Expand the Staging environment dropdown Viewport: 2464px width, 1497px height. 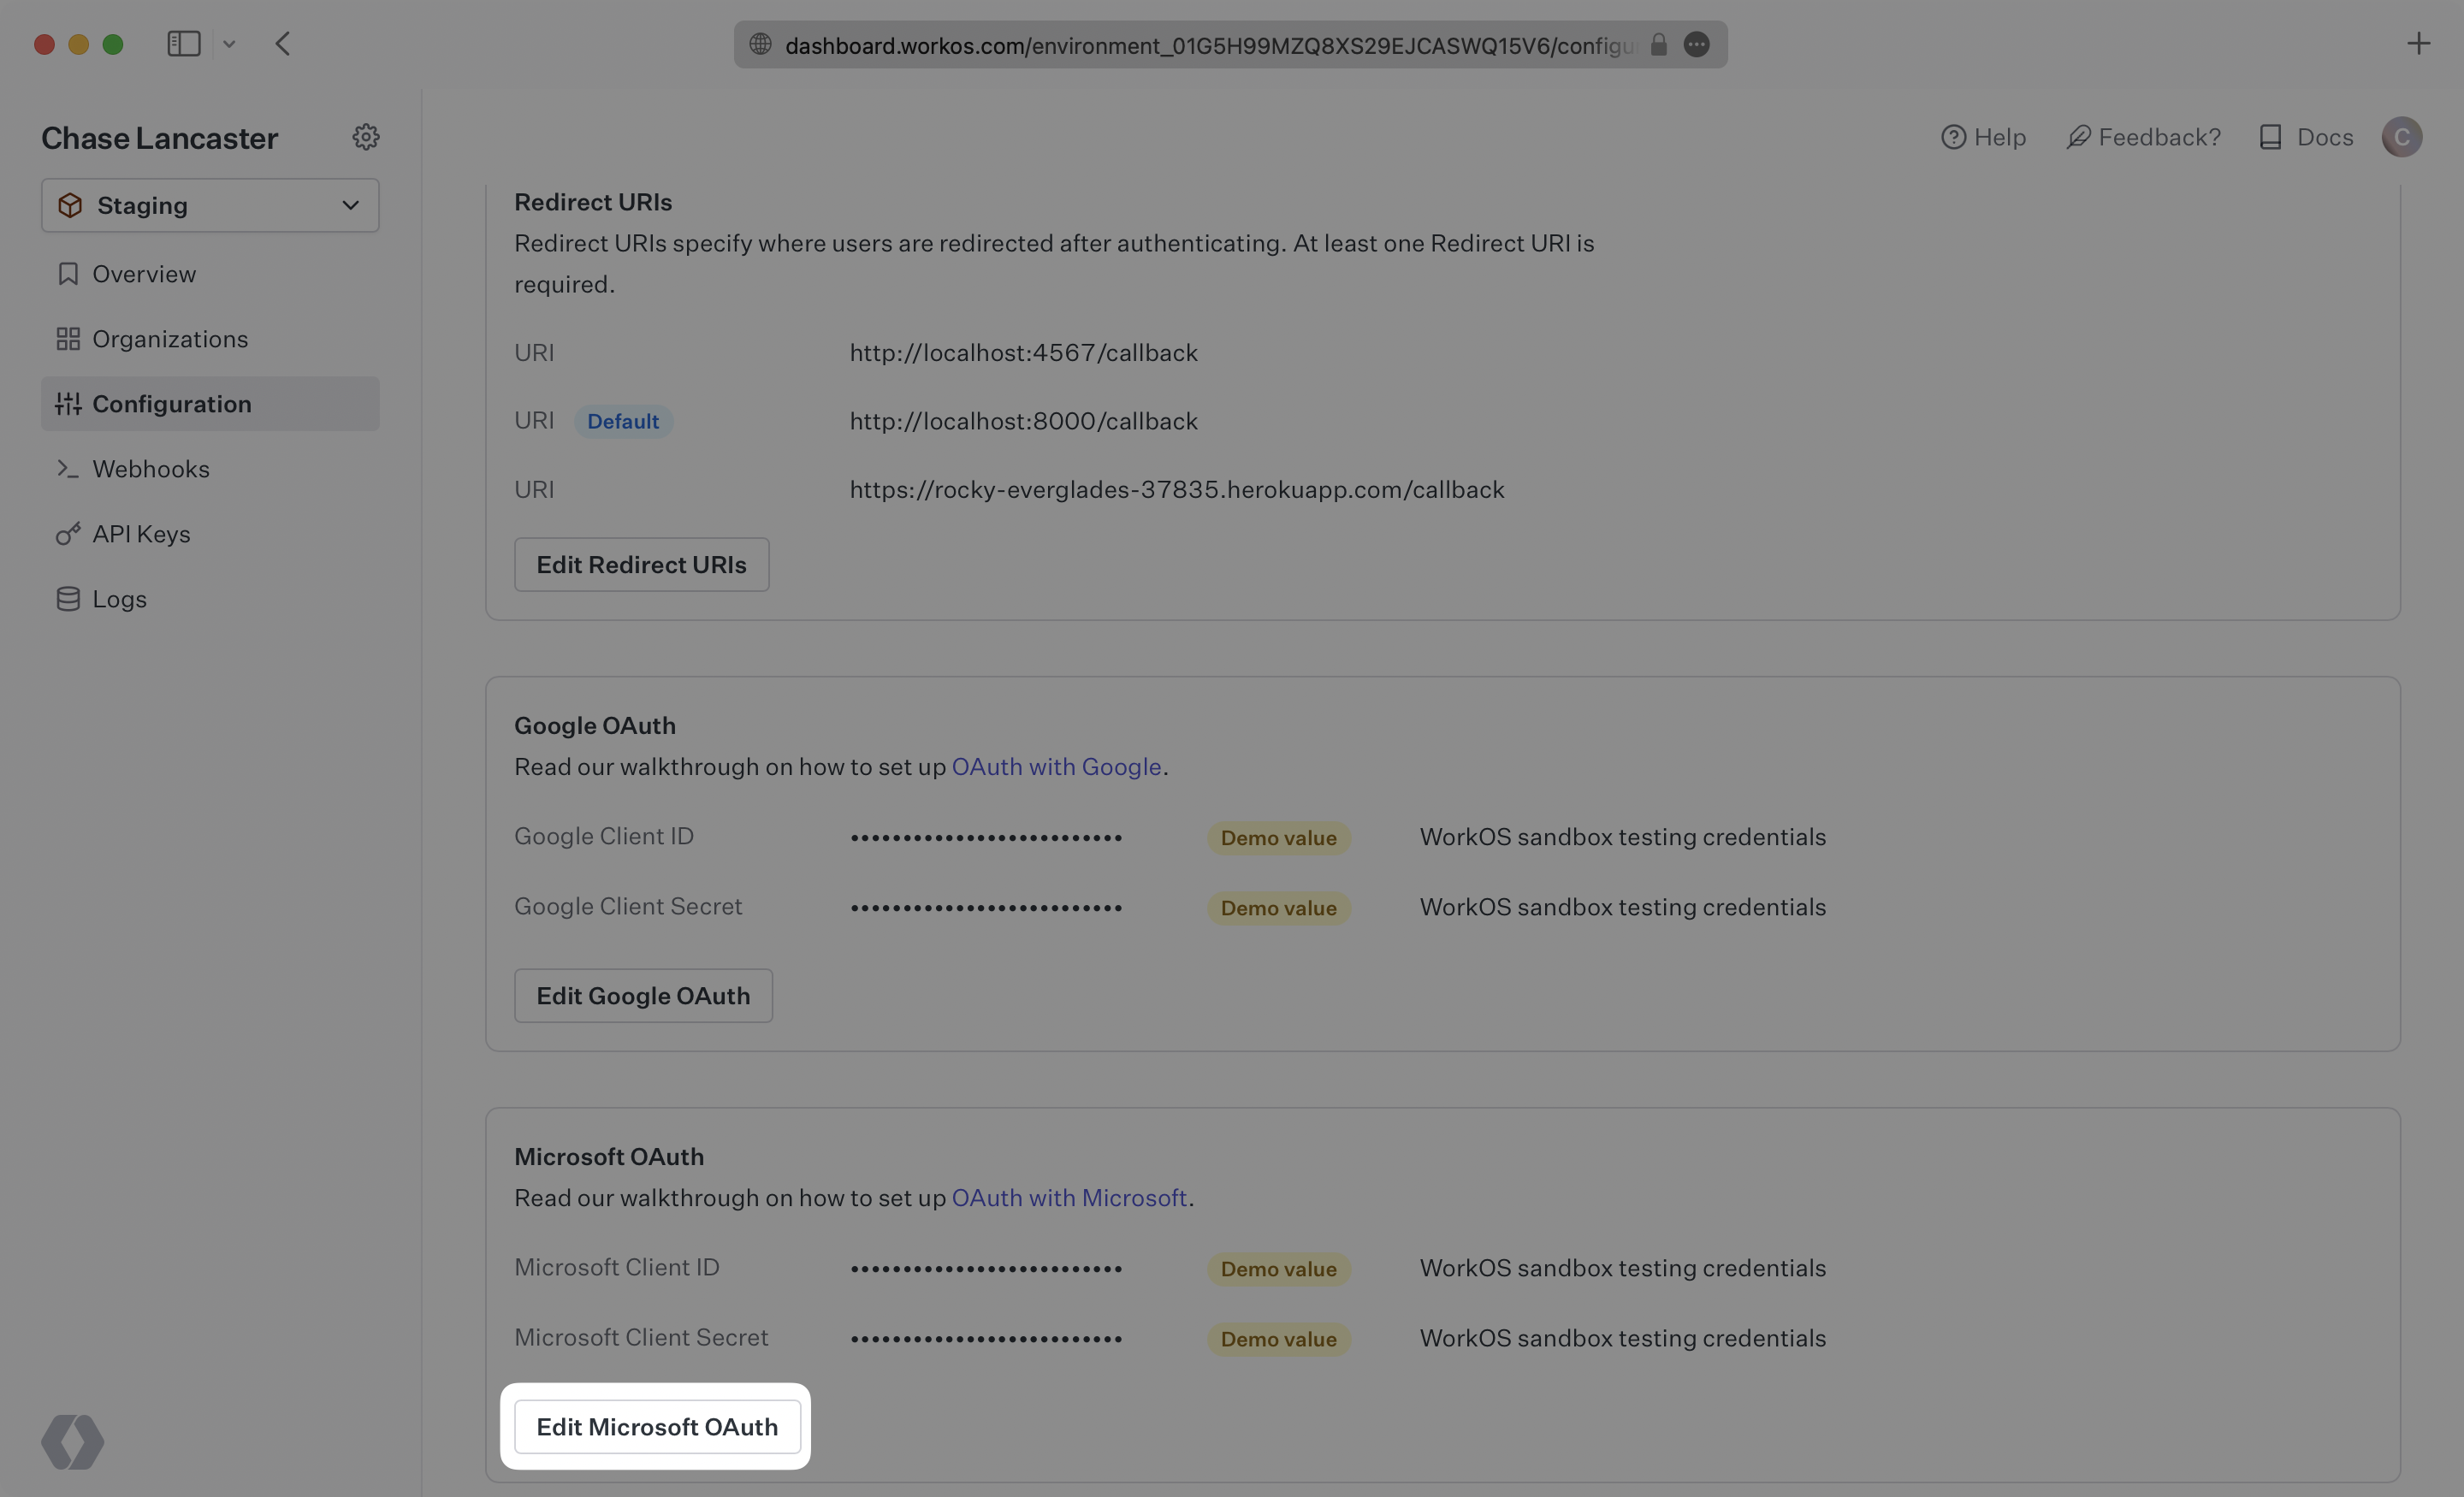point(350,205)
